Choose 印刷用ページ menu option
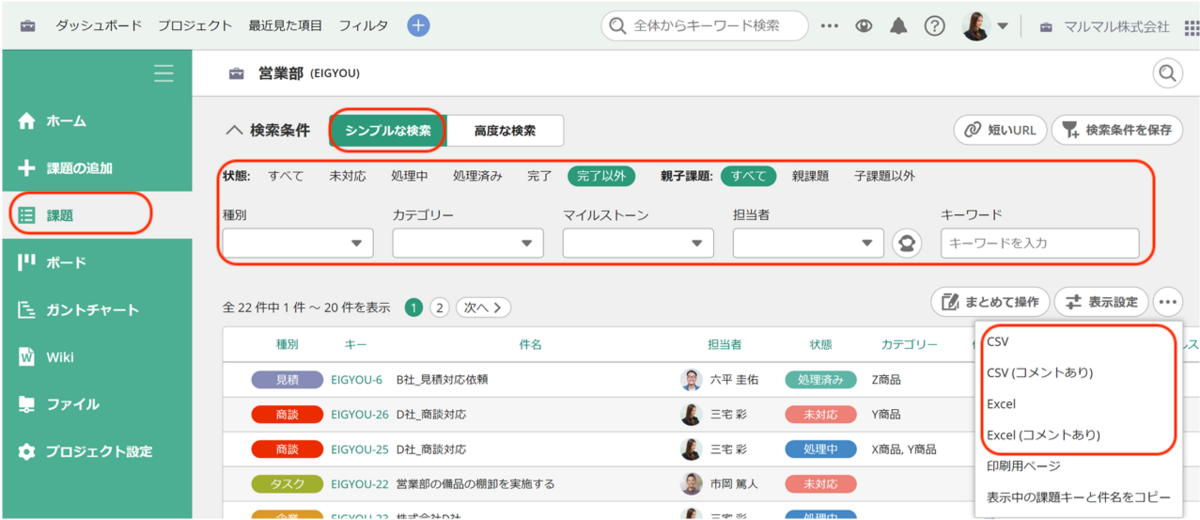This screenshot has width=1200, height=520. (x=1023, y=466)
